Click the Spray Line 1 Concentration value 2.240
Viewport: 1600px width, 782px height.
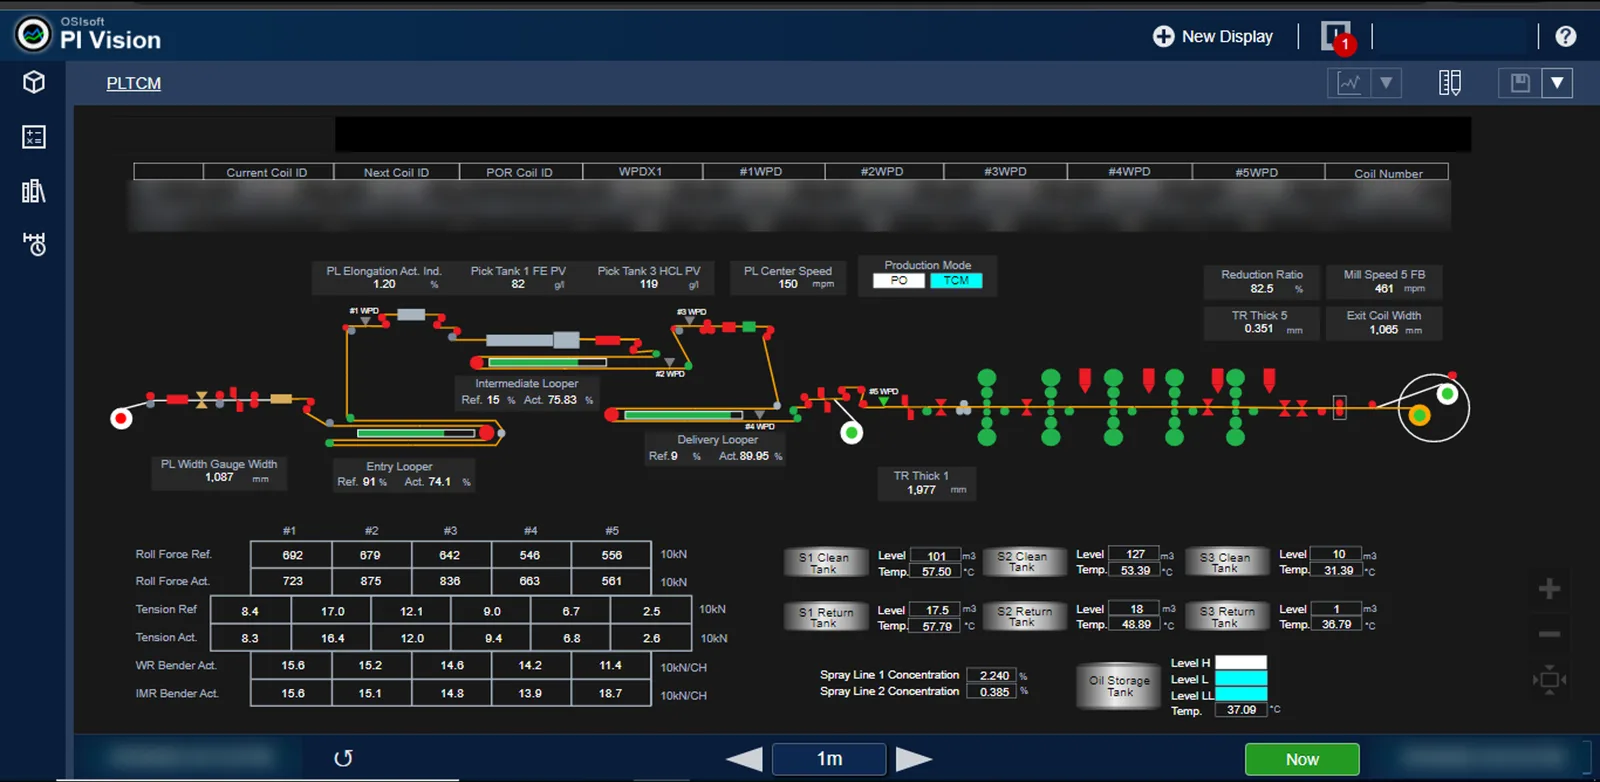(x=993, y=676)
